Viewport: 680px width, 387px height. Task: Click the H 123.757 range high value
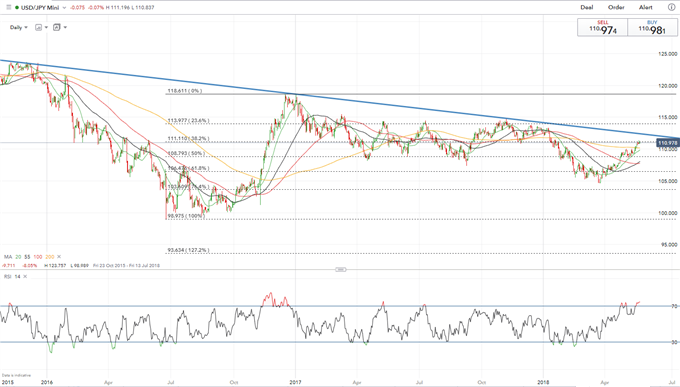coord(55,266)
